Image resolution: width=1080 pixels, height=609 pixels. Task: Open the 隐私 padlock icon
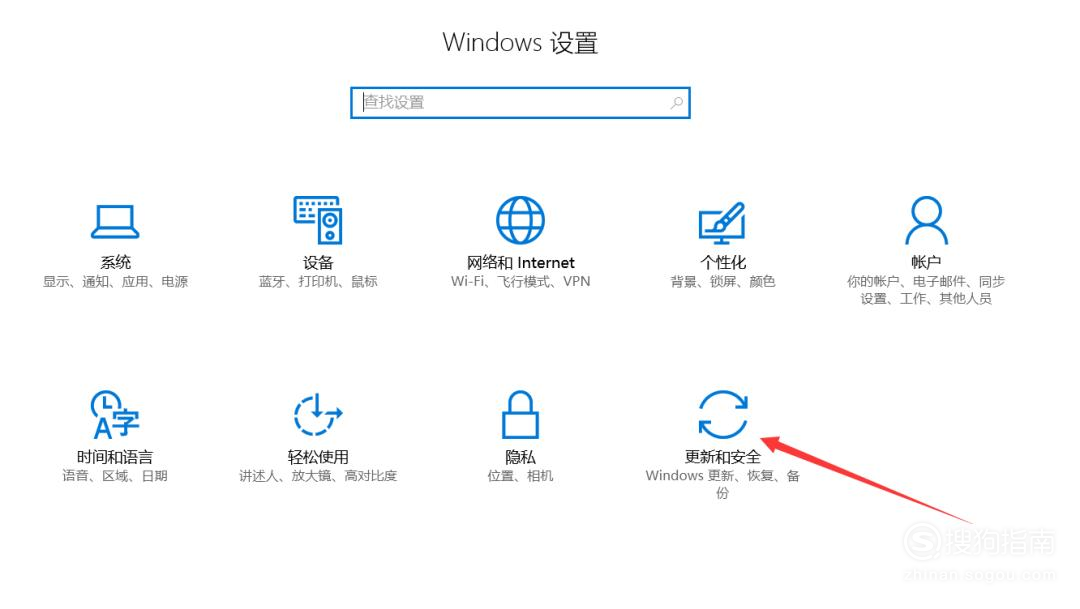point(520,415)
